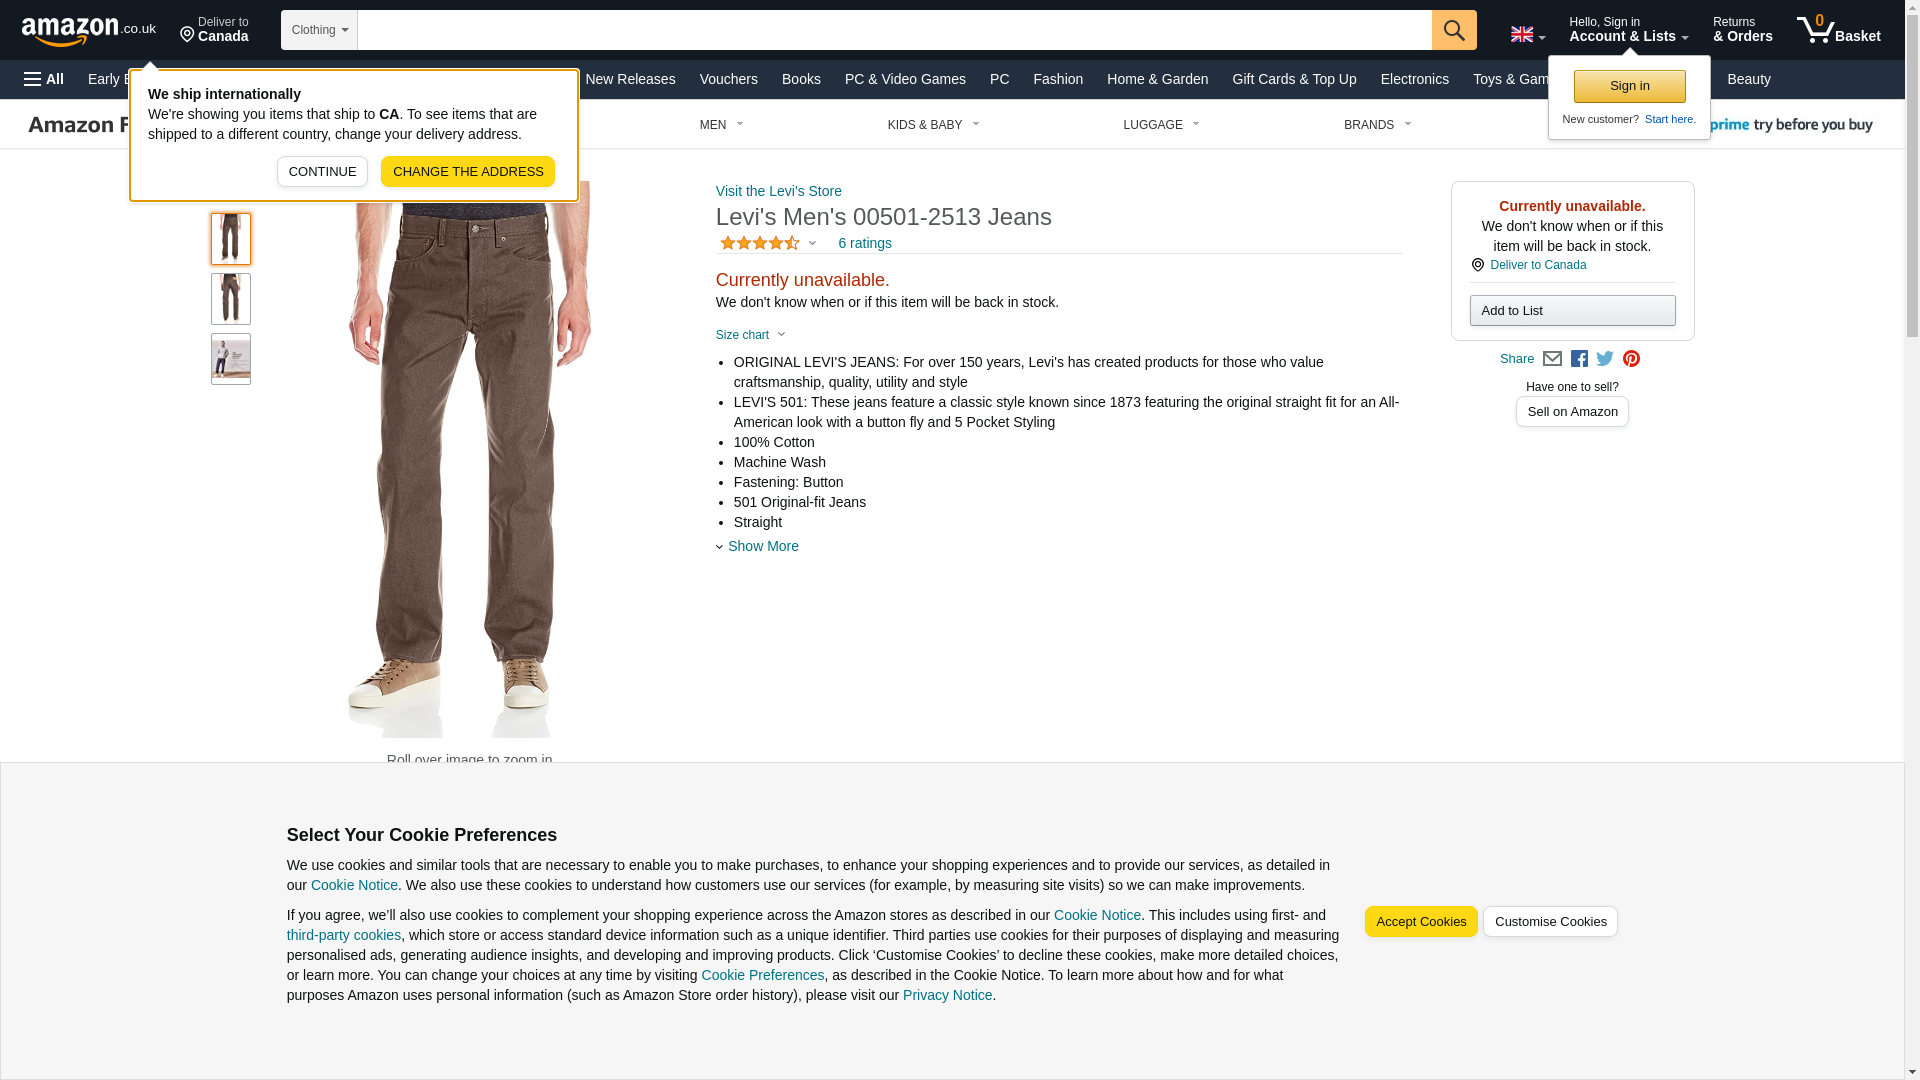Screen dimensions: 1920x1080
Task: Expand the Size chart
Action: 750,335
